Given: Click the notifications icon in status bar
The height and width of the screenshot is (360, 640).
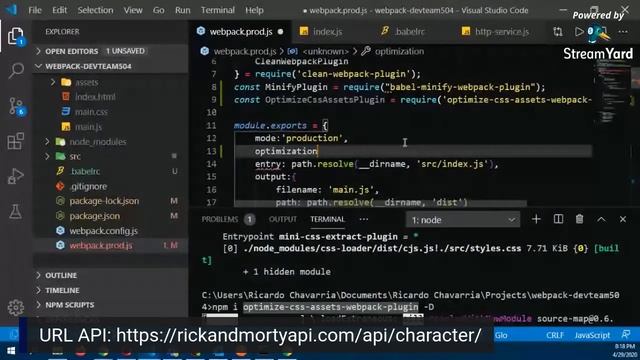Looking at the screenshot, I should click(626, 335).
